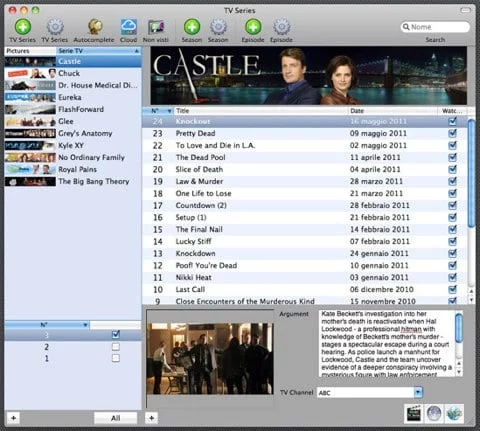This screenshot has height=431, width=480.
Task: Click the globe web icon at bottom right
Action: 434,414
